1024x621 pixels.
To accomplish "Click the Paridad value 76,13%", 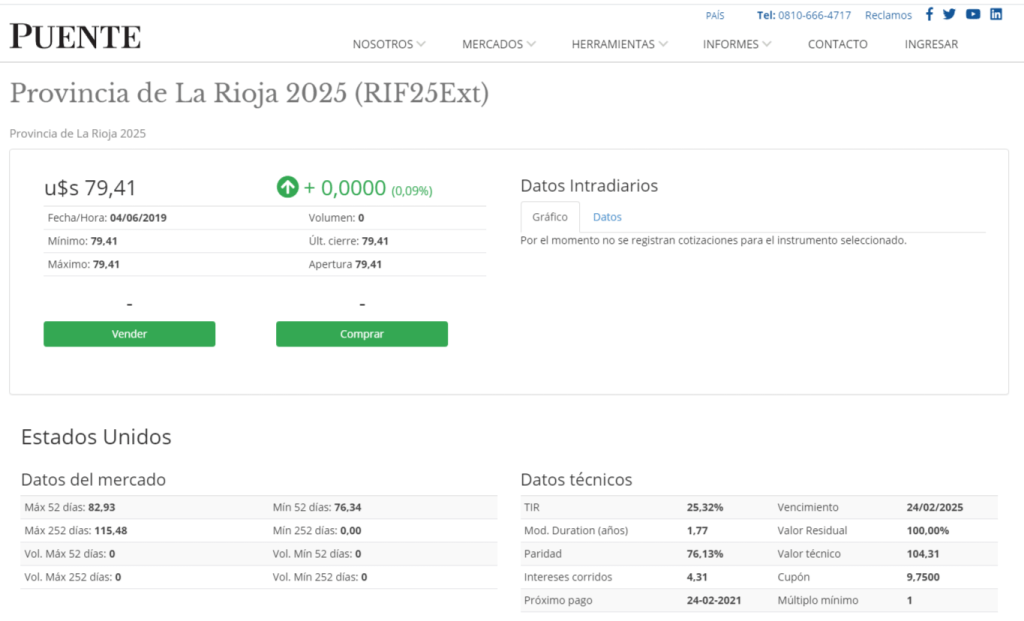I will click(705, 554).
